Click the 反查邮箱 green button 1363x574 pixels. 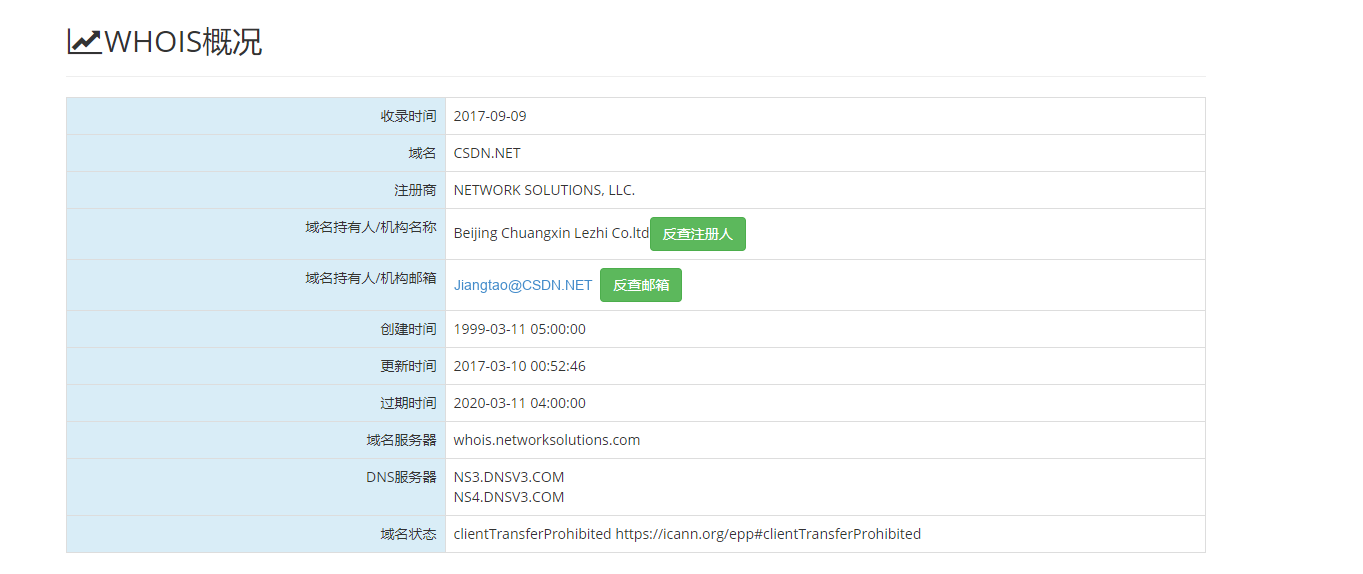[641, 285]
